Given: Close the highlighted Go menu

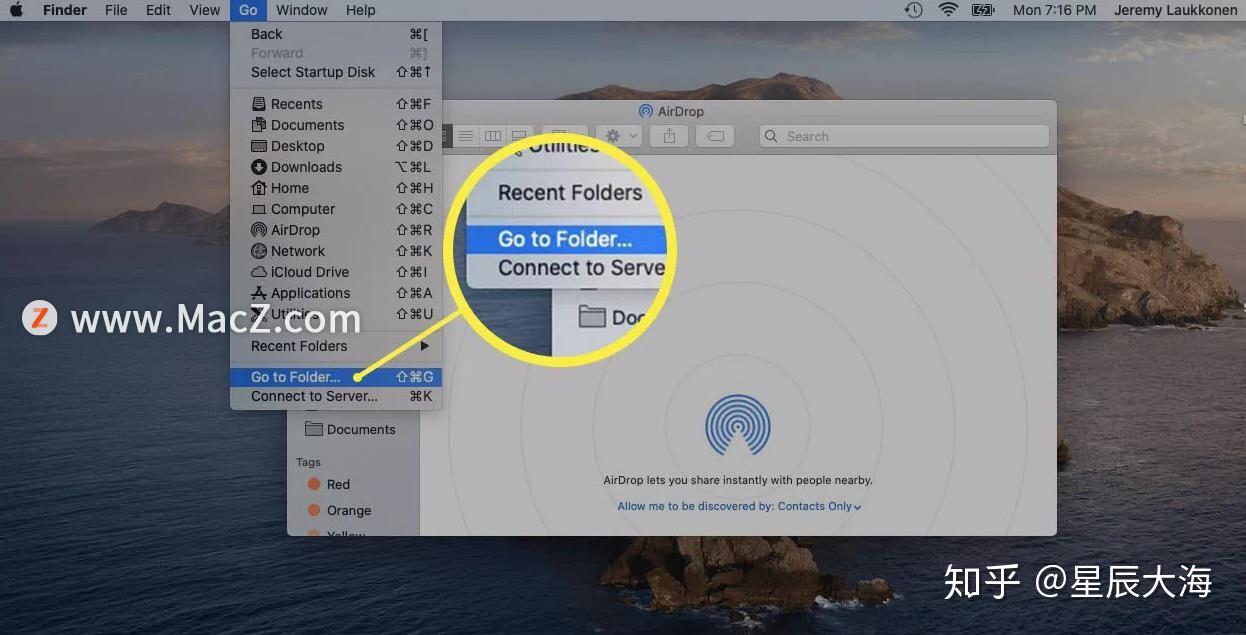Looking at the screenshot, I should [248, 10].
